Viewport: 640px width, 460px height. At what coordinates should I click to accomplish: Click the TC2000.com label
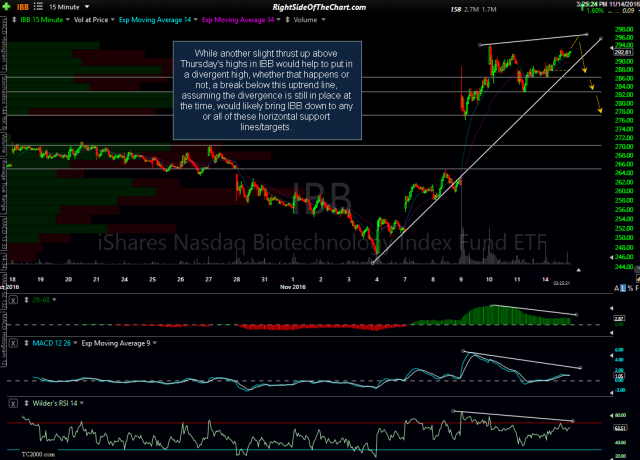(38, 454)
